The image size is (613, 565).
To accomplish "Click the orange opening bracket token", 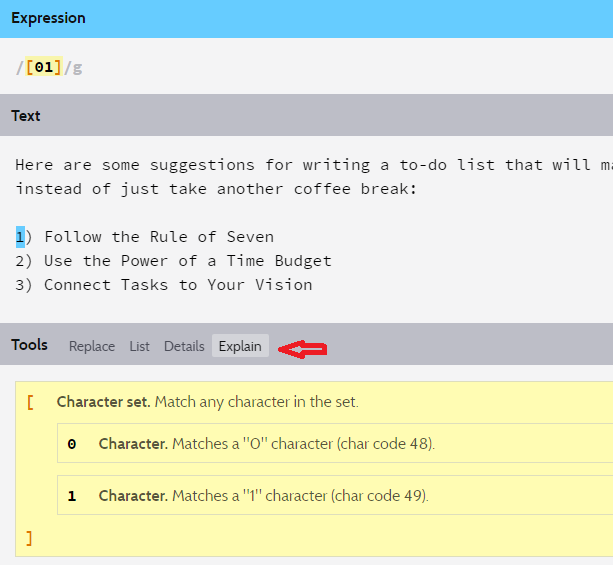I will coord(30,402).
